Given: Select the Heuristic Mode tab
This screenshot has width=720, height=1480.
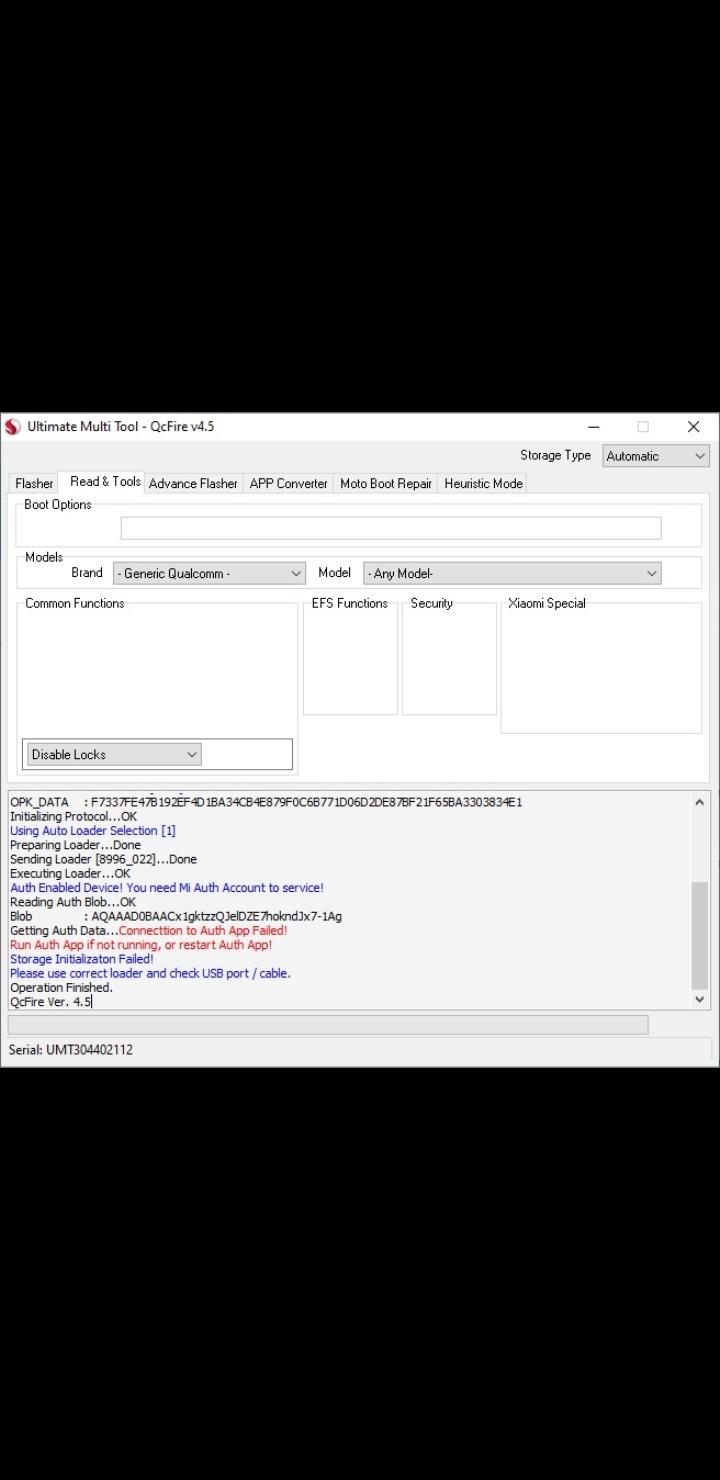Looking at the screenshot, I should pos(483,483).
